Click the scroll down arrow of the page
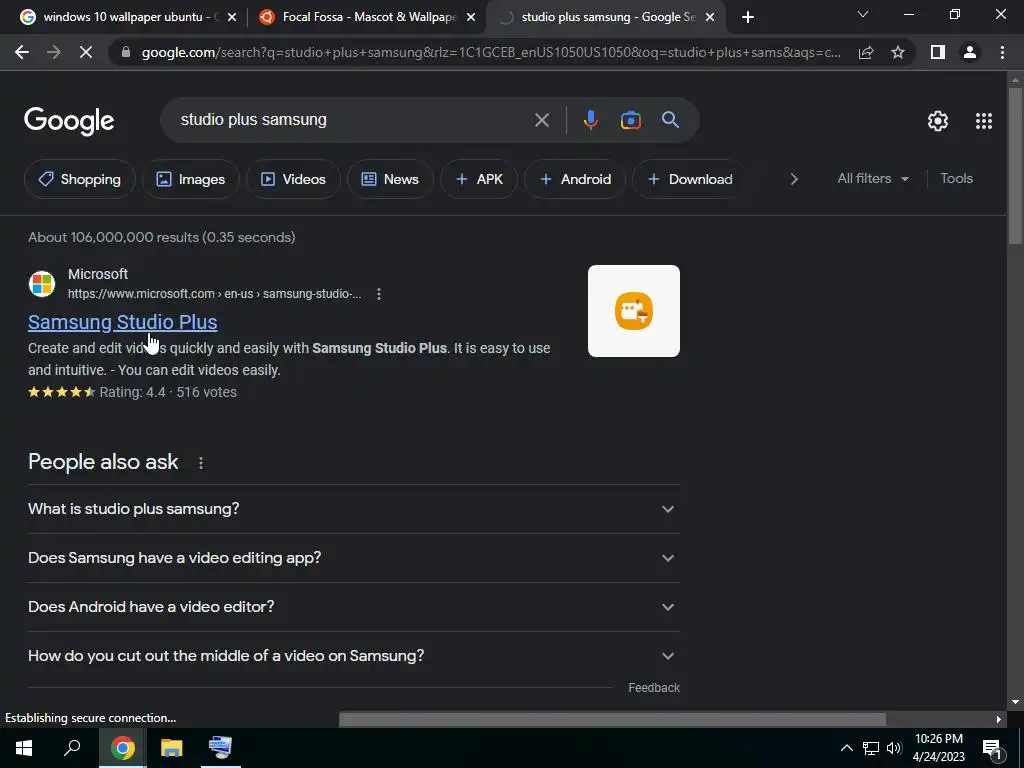 point(1015,702)
